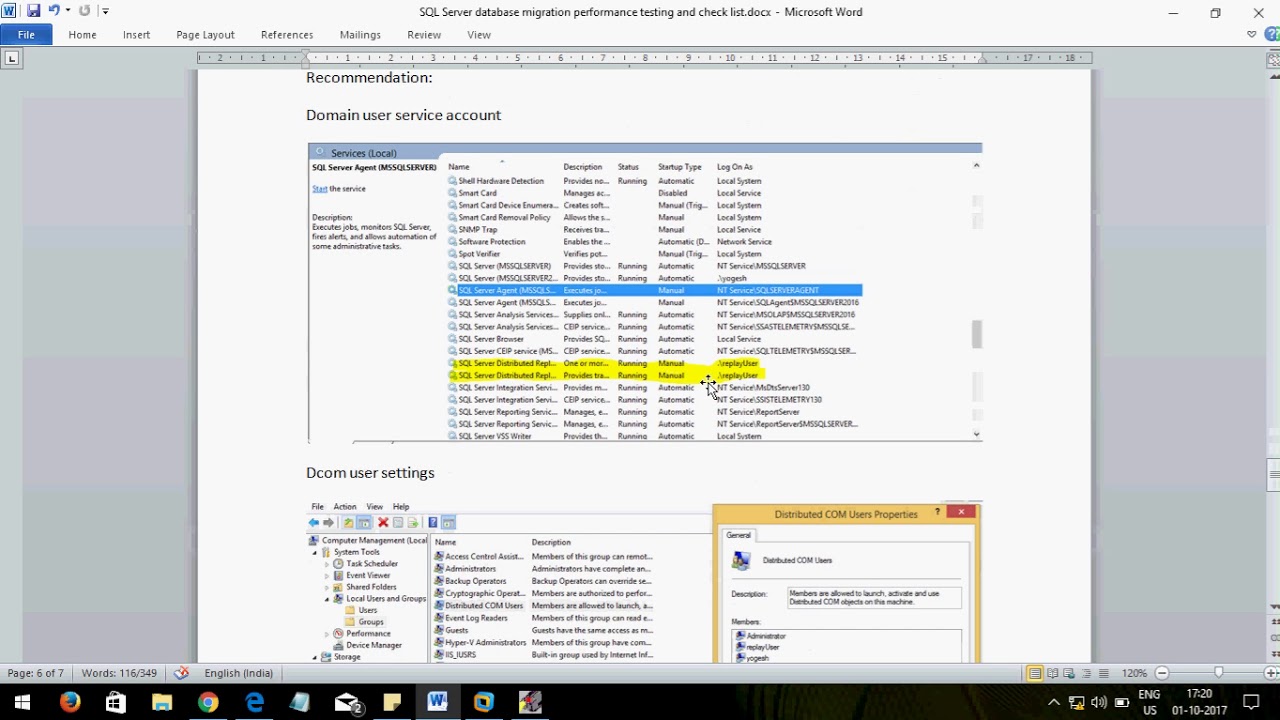This screenshot has height=720, width=1280.
Task: Click the proofing errors icon in status bar
Action: coord(181,673)
